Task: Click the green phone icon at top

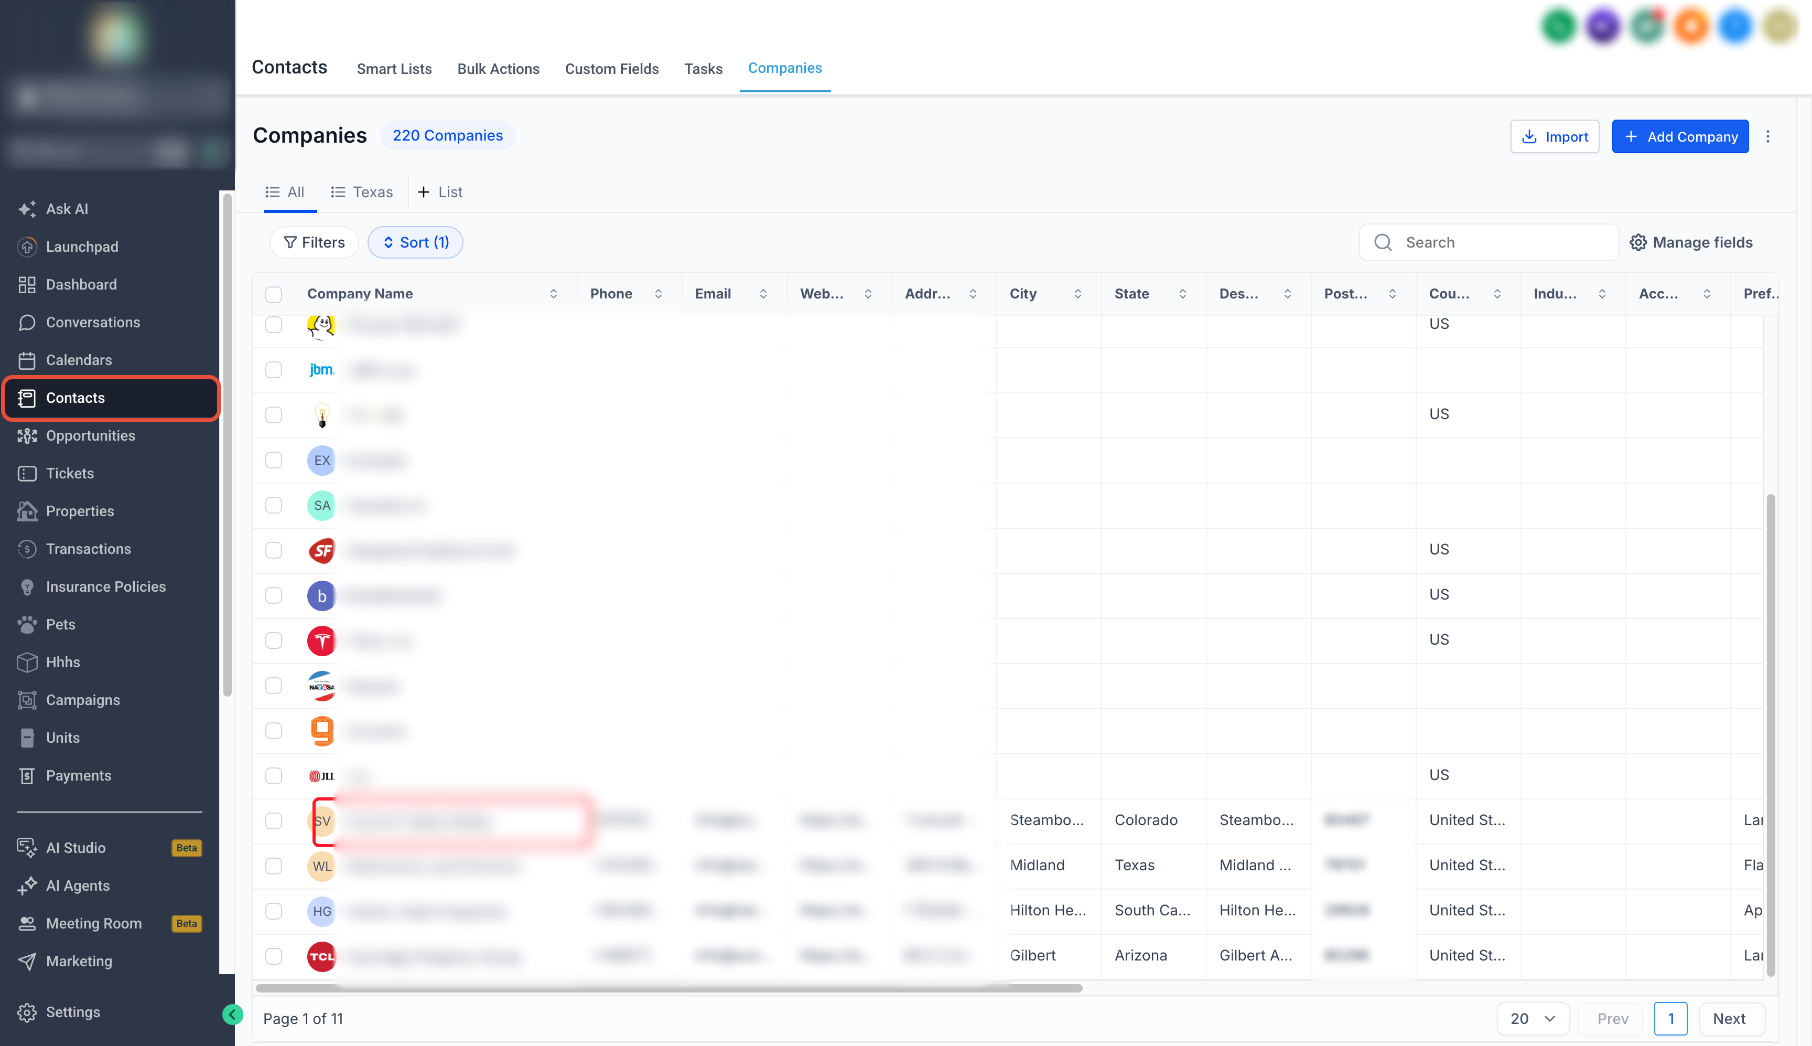Action: [x=1559, y=25]
